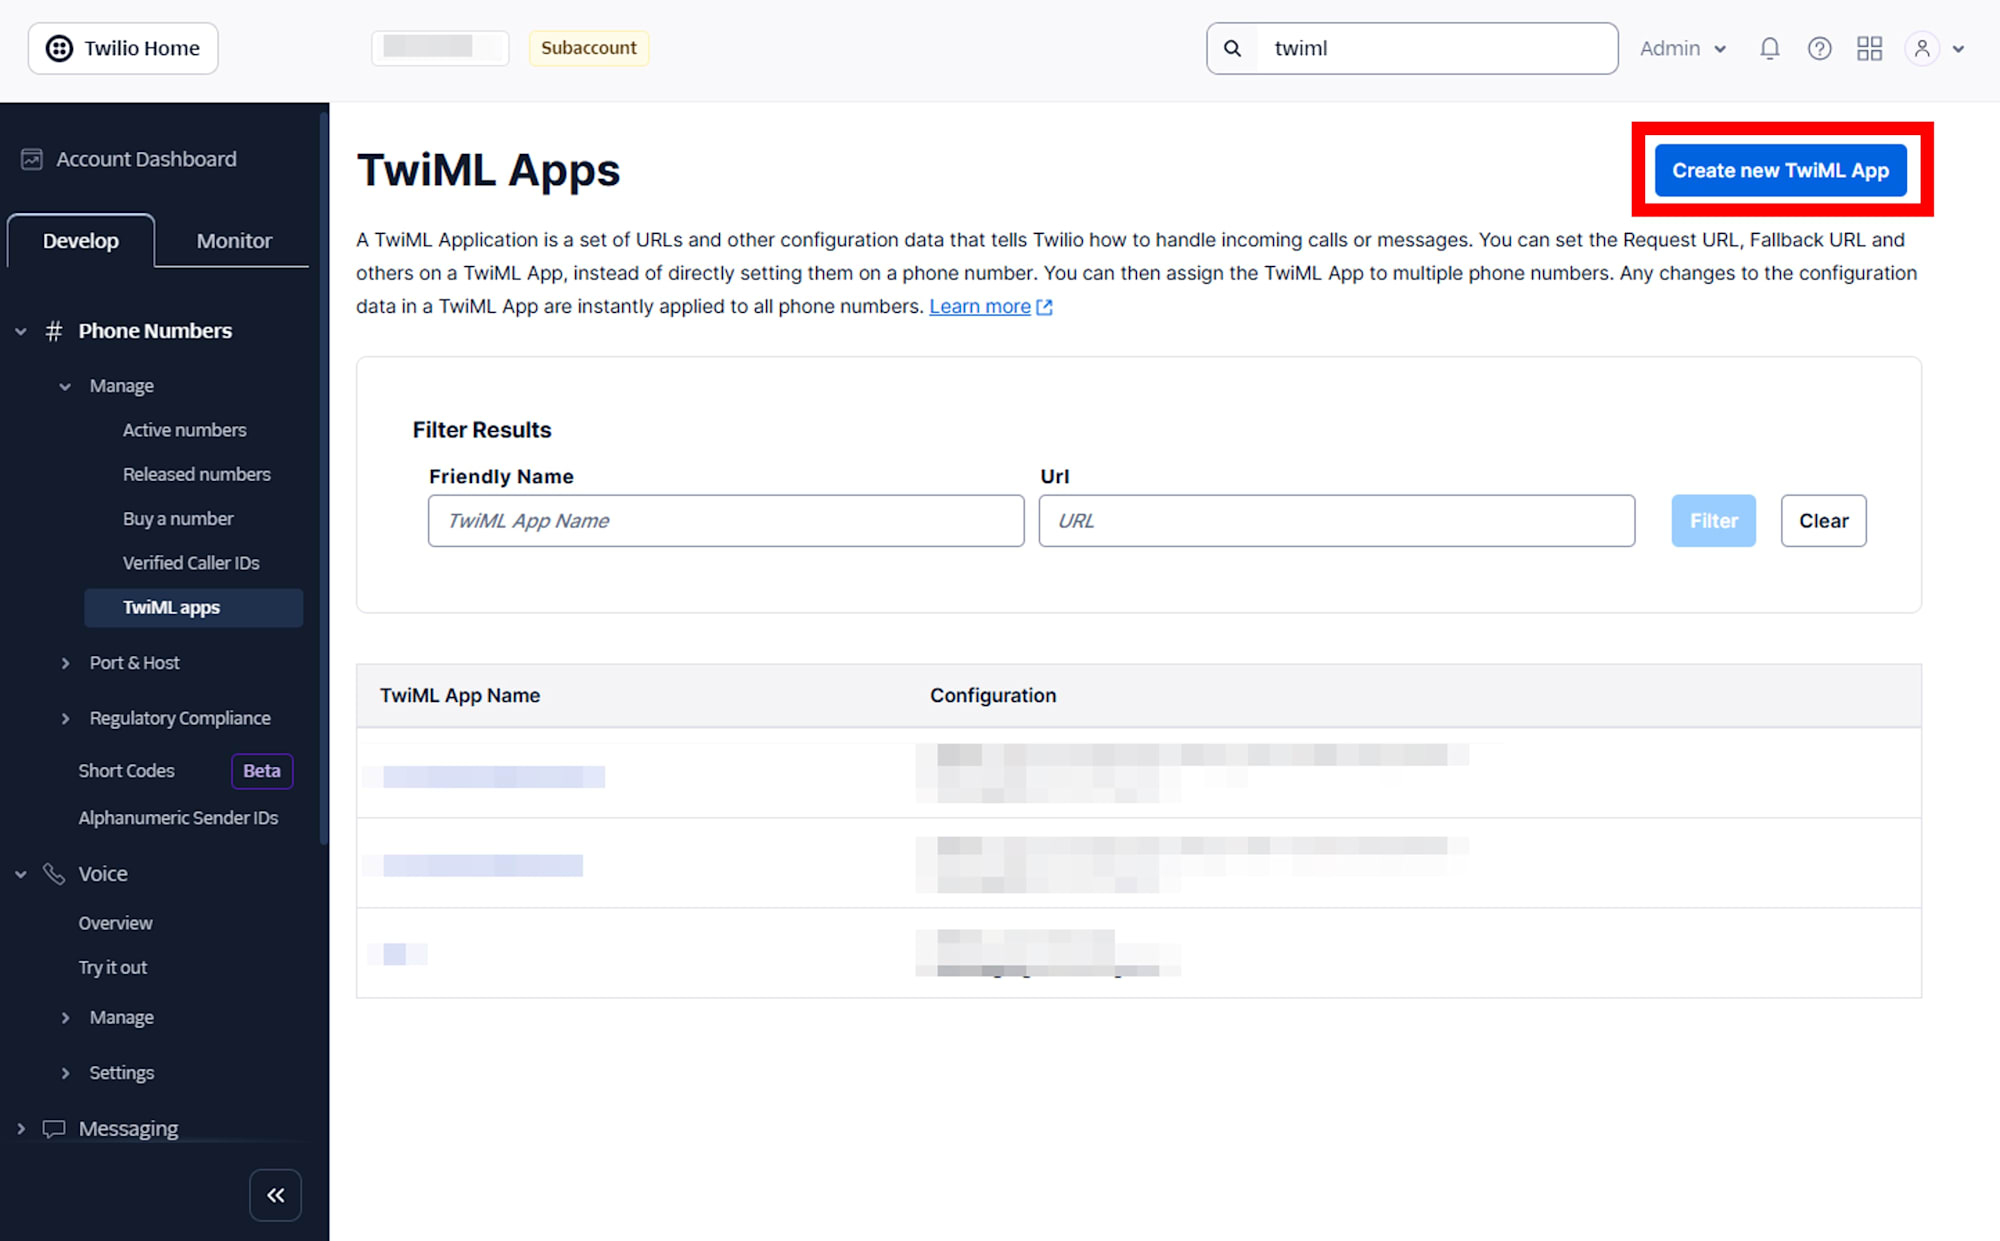Click the Clear button
2000x1241 pixels.
coord(1823,521)
